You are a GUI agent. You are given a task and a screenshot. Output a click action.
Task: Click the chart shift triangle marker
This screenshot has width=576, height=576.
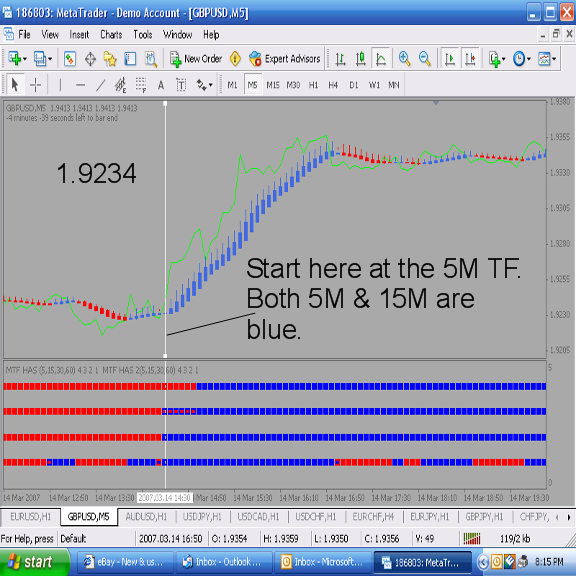436,103
